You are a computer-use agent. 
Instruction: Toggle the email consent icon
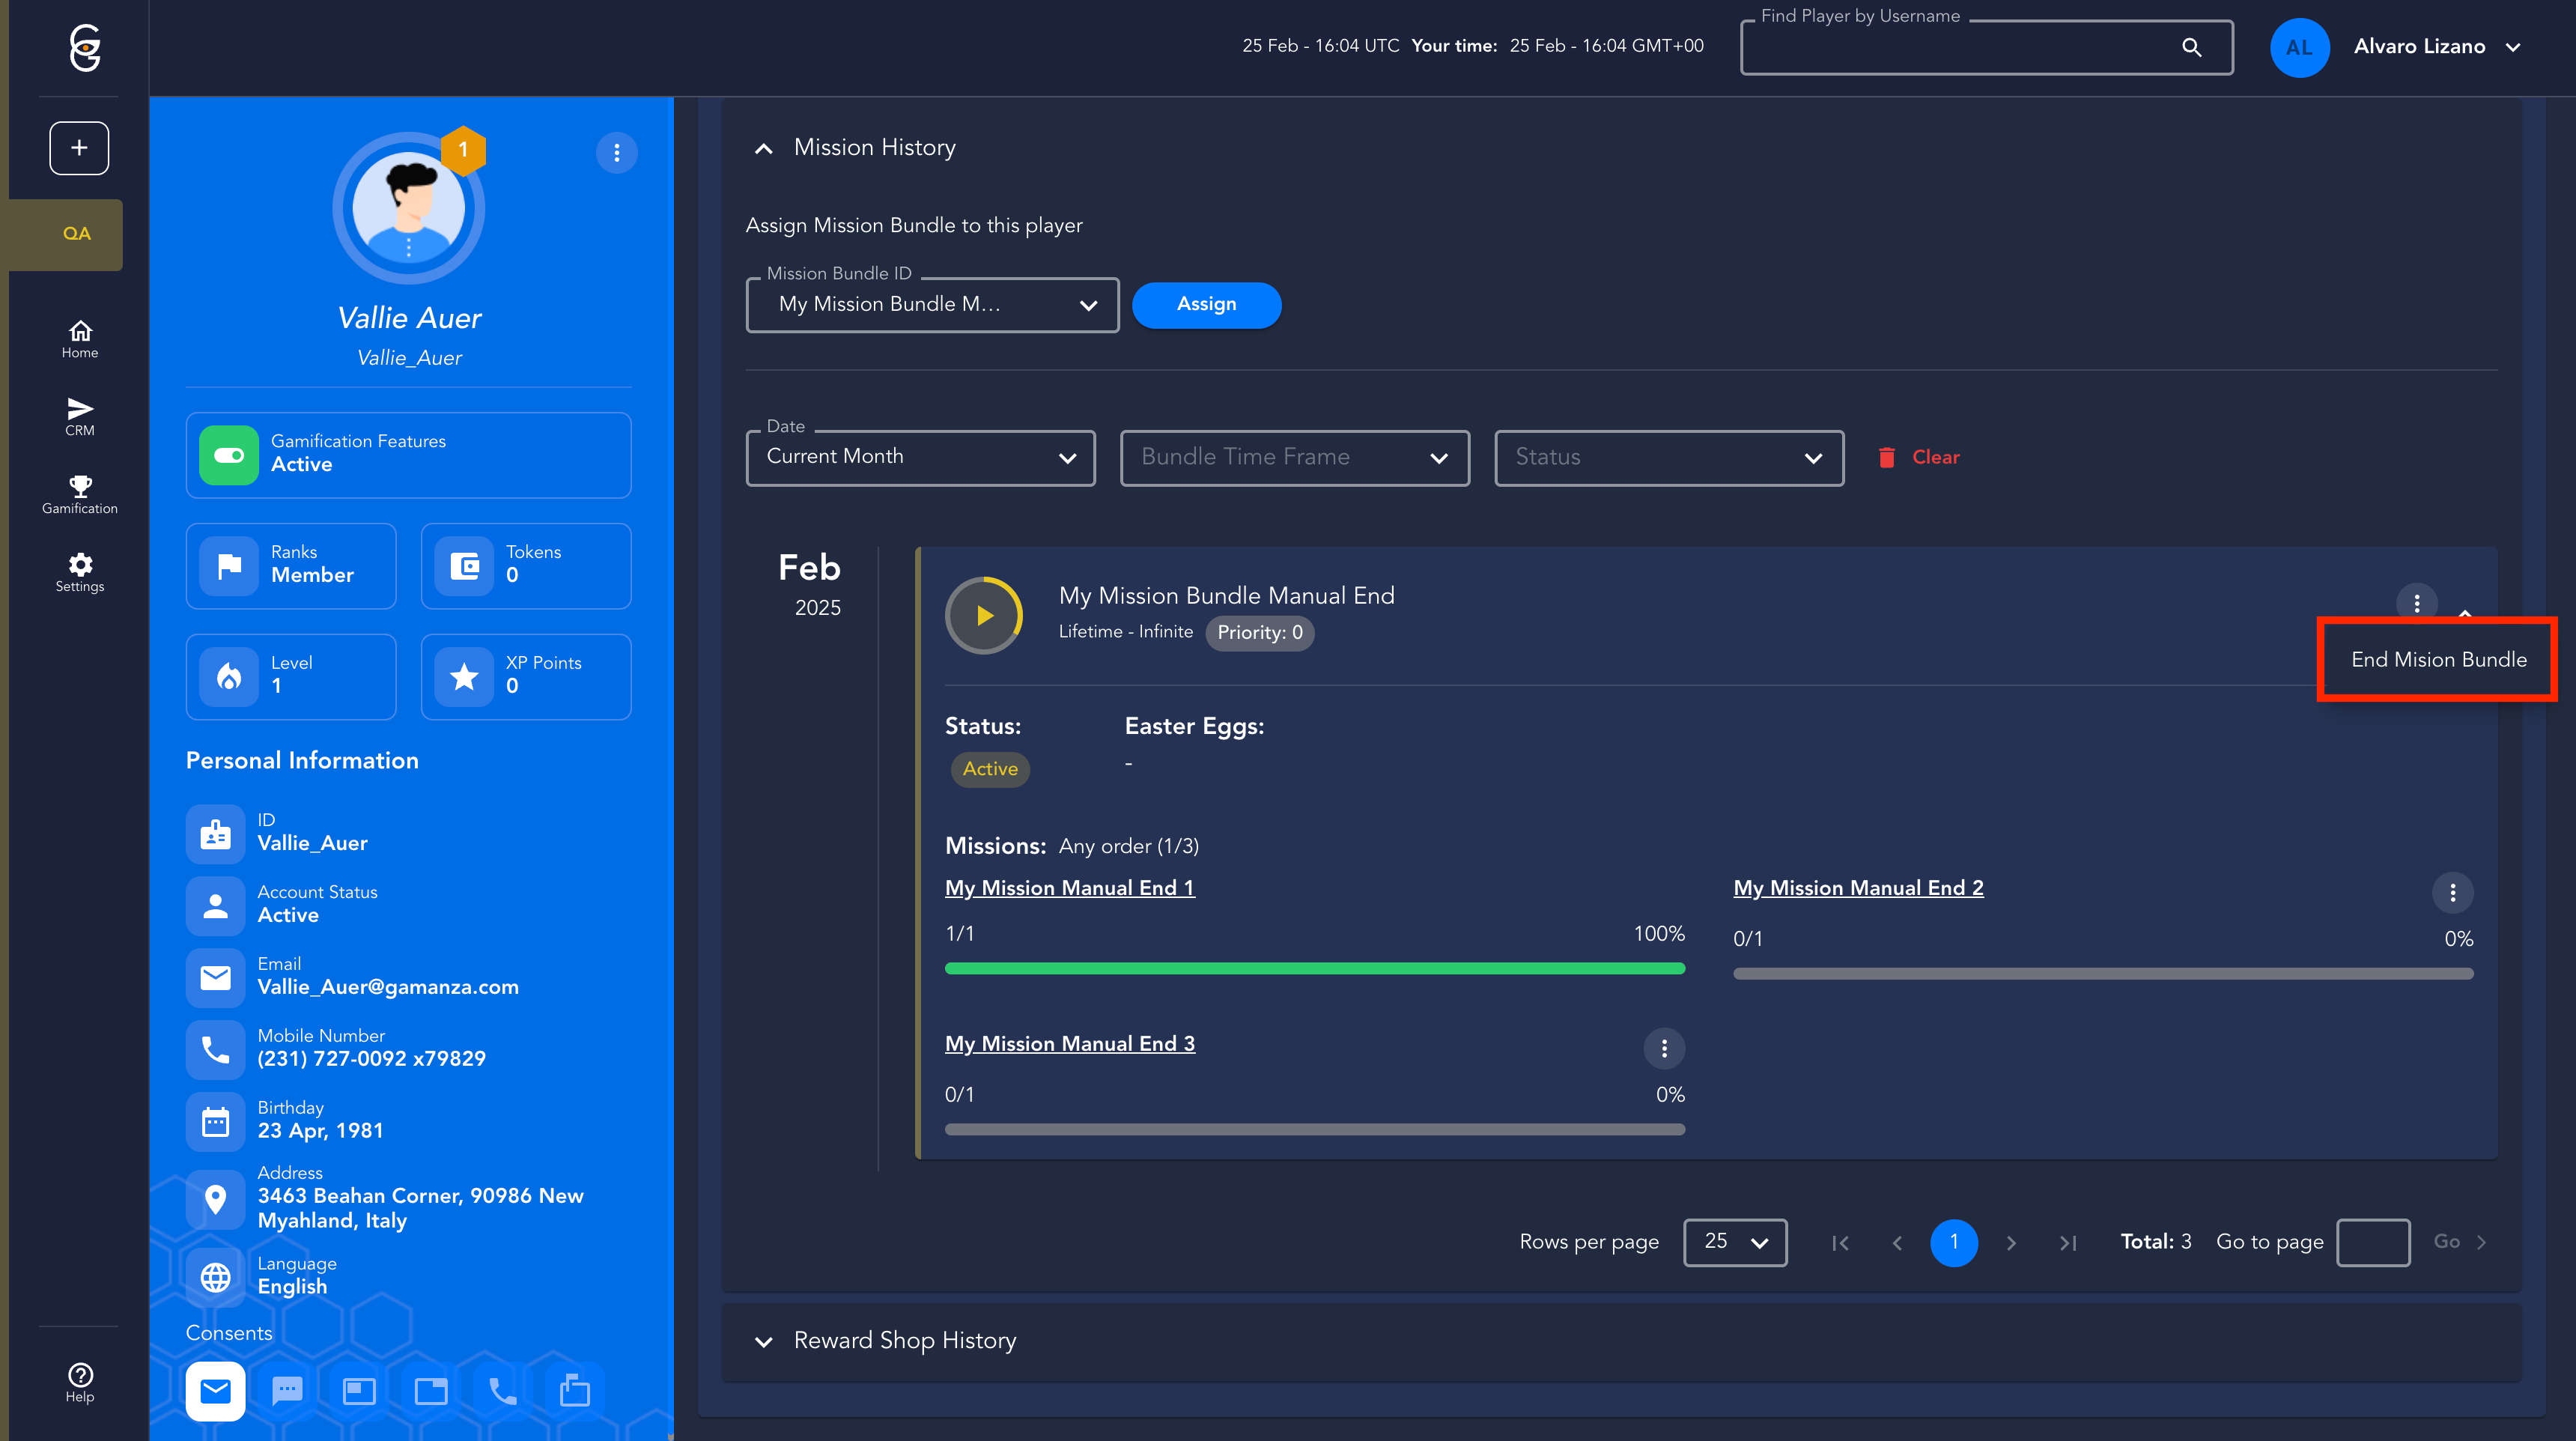(x=215, y=1390)
